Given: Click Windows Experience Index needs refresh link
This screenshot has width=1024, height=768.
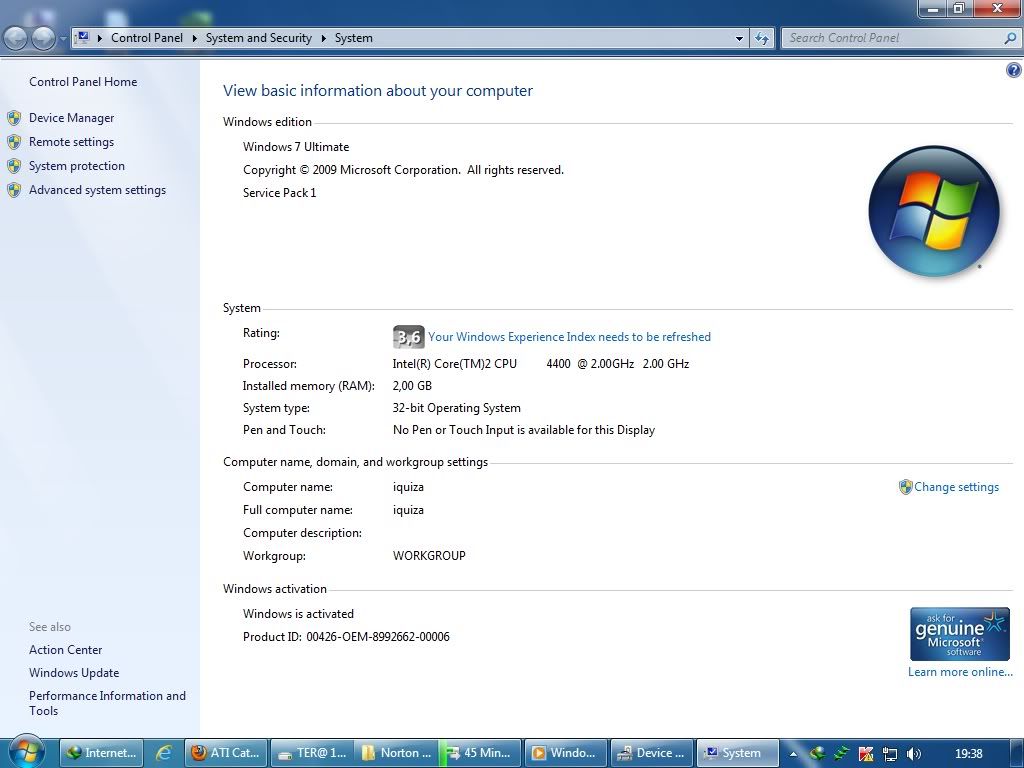Looking at the screenshot, I should [x=569, y=337].
